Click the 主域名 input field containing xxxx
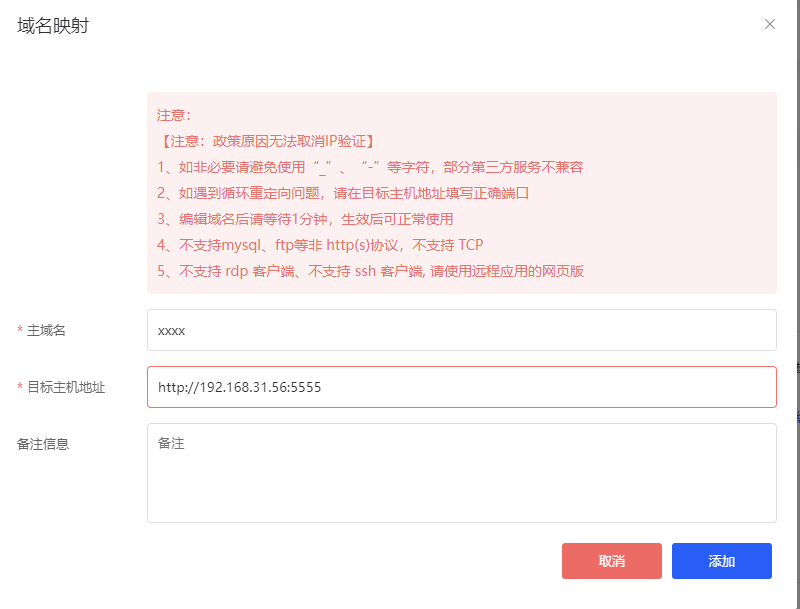The height and width of the screenshot is (609, 800). tap(461, 330)
